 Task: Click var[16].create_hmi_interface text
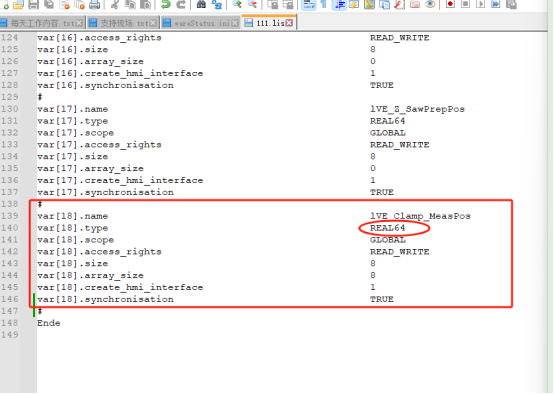coord(120,73)
